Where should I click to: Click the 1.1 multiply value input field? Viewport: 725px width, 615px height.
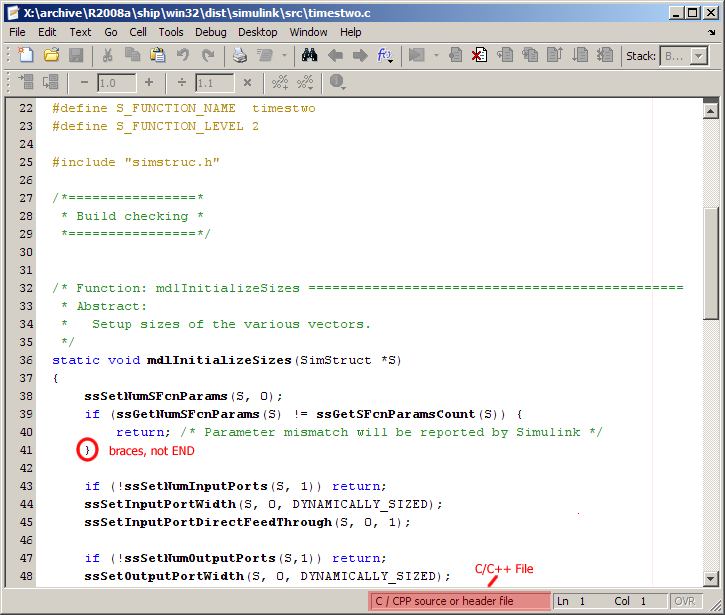click(x=214, y=83)
